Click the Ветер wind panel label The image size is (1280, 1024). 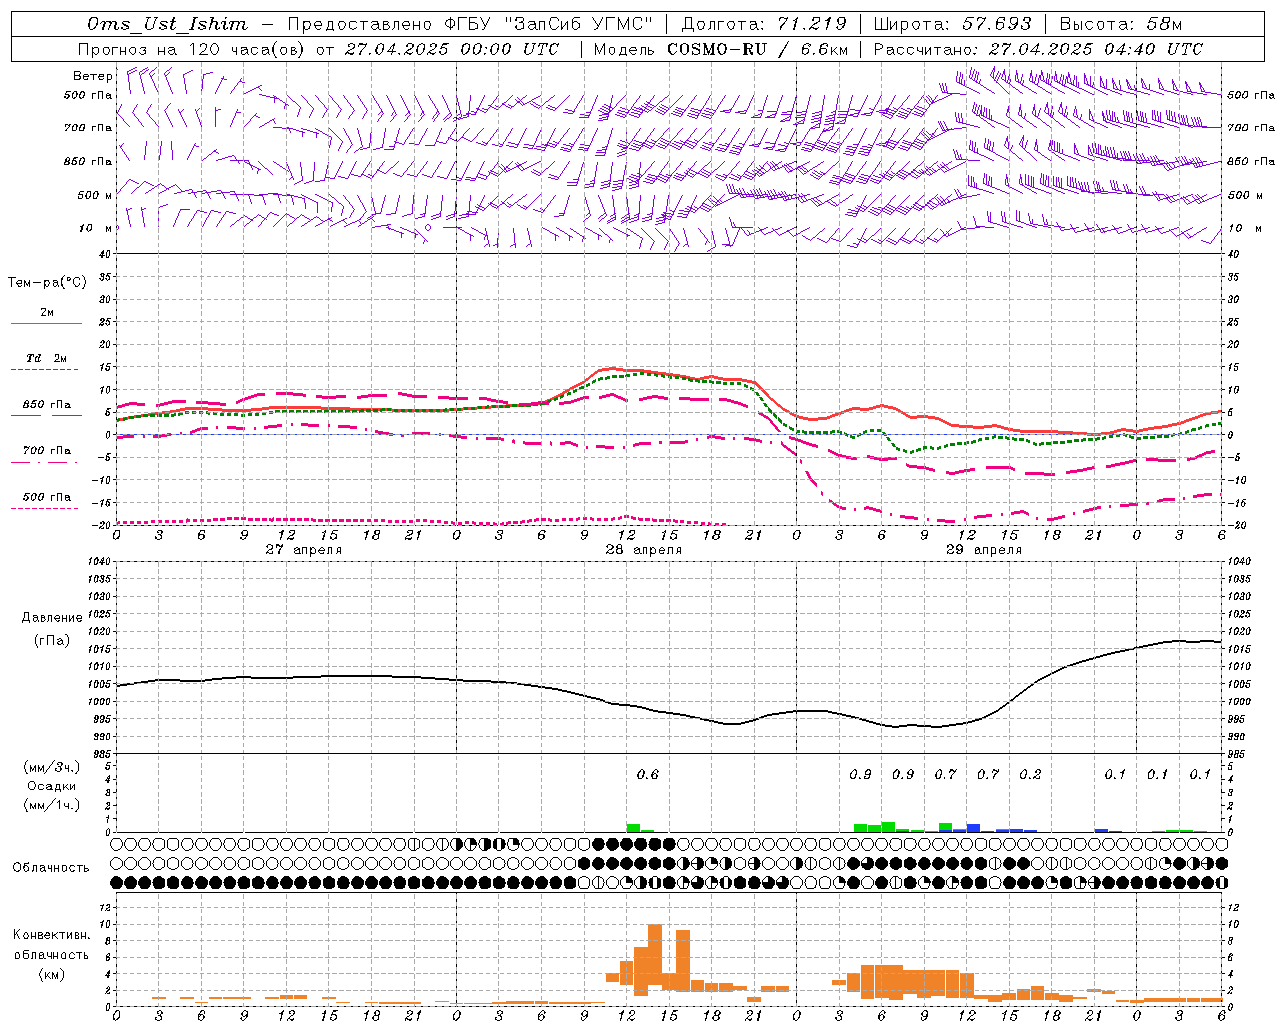pos(92,76)
